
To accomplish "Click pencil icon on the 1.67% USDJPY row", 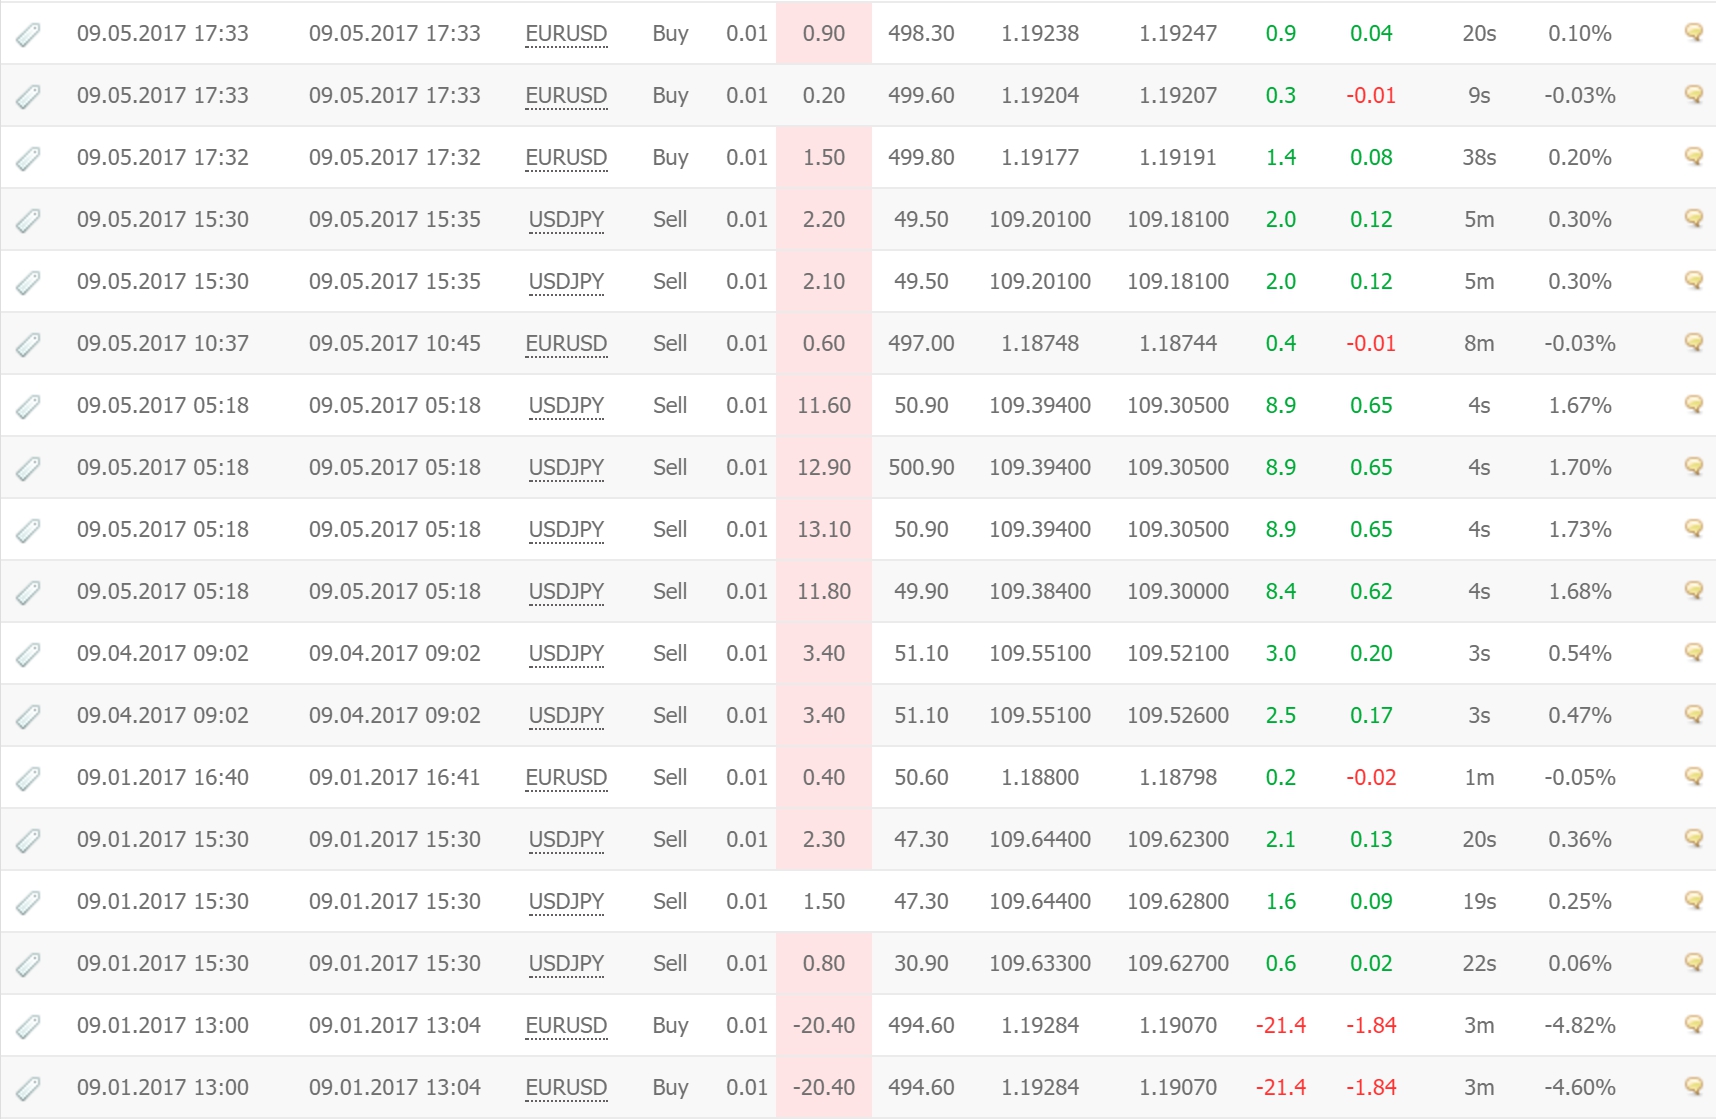I will click(29, 406).
